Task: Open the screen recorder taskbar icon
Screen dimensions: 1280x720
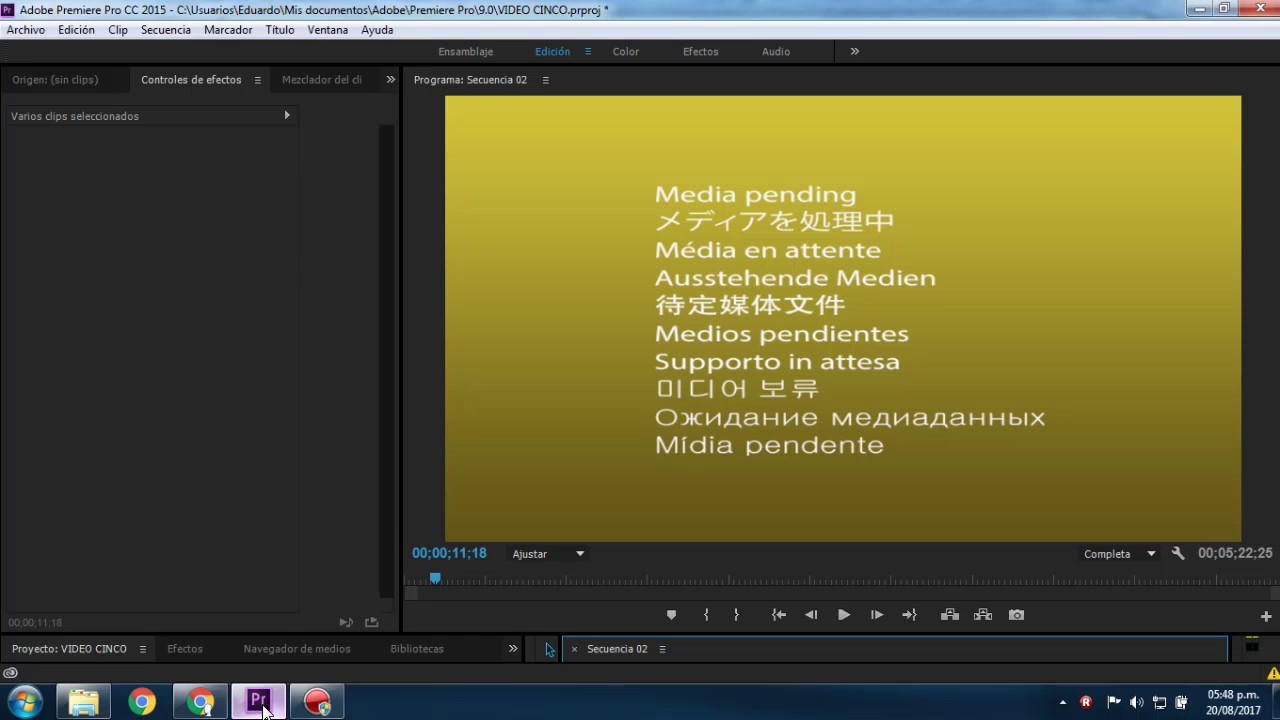Action: pyautogui.click(x=317, y=702)
